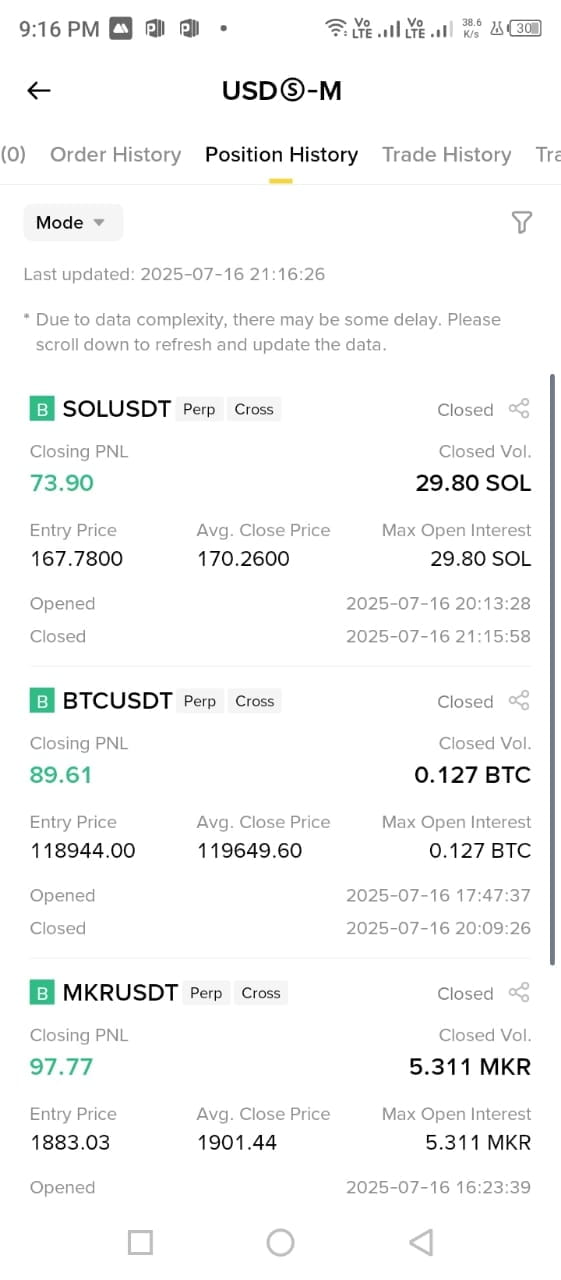Tap Android home circle button
This screenshot has height=1280, width=561.
tap(280, 1242)
